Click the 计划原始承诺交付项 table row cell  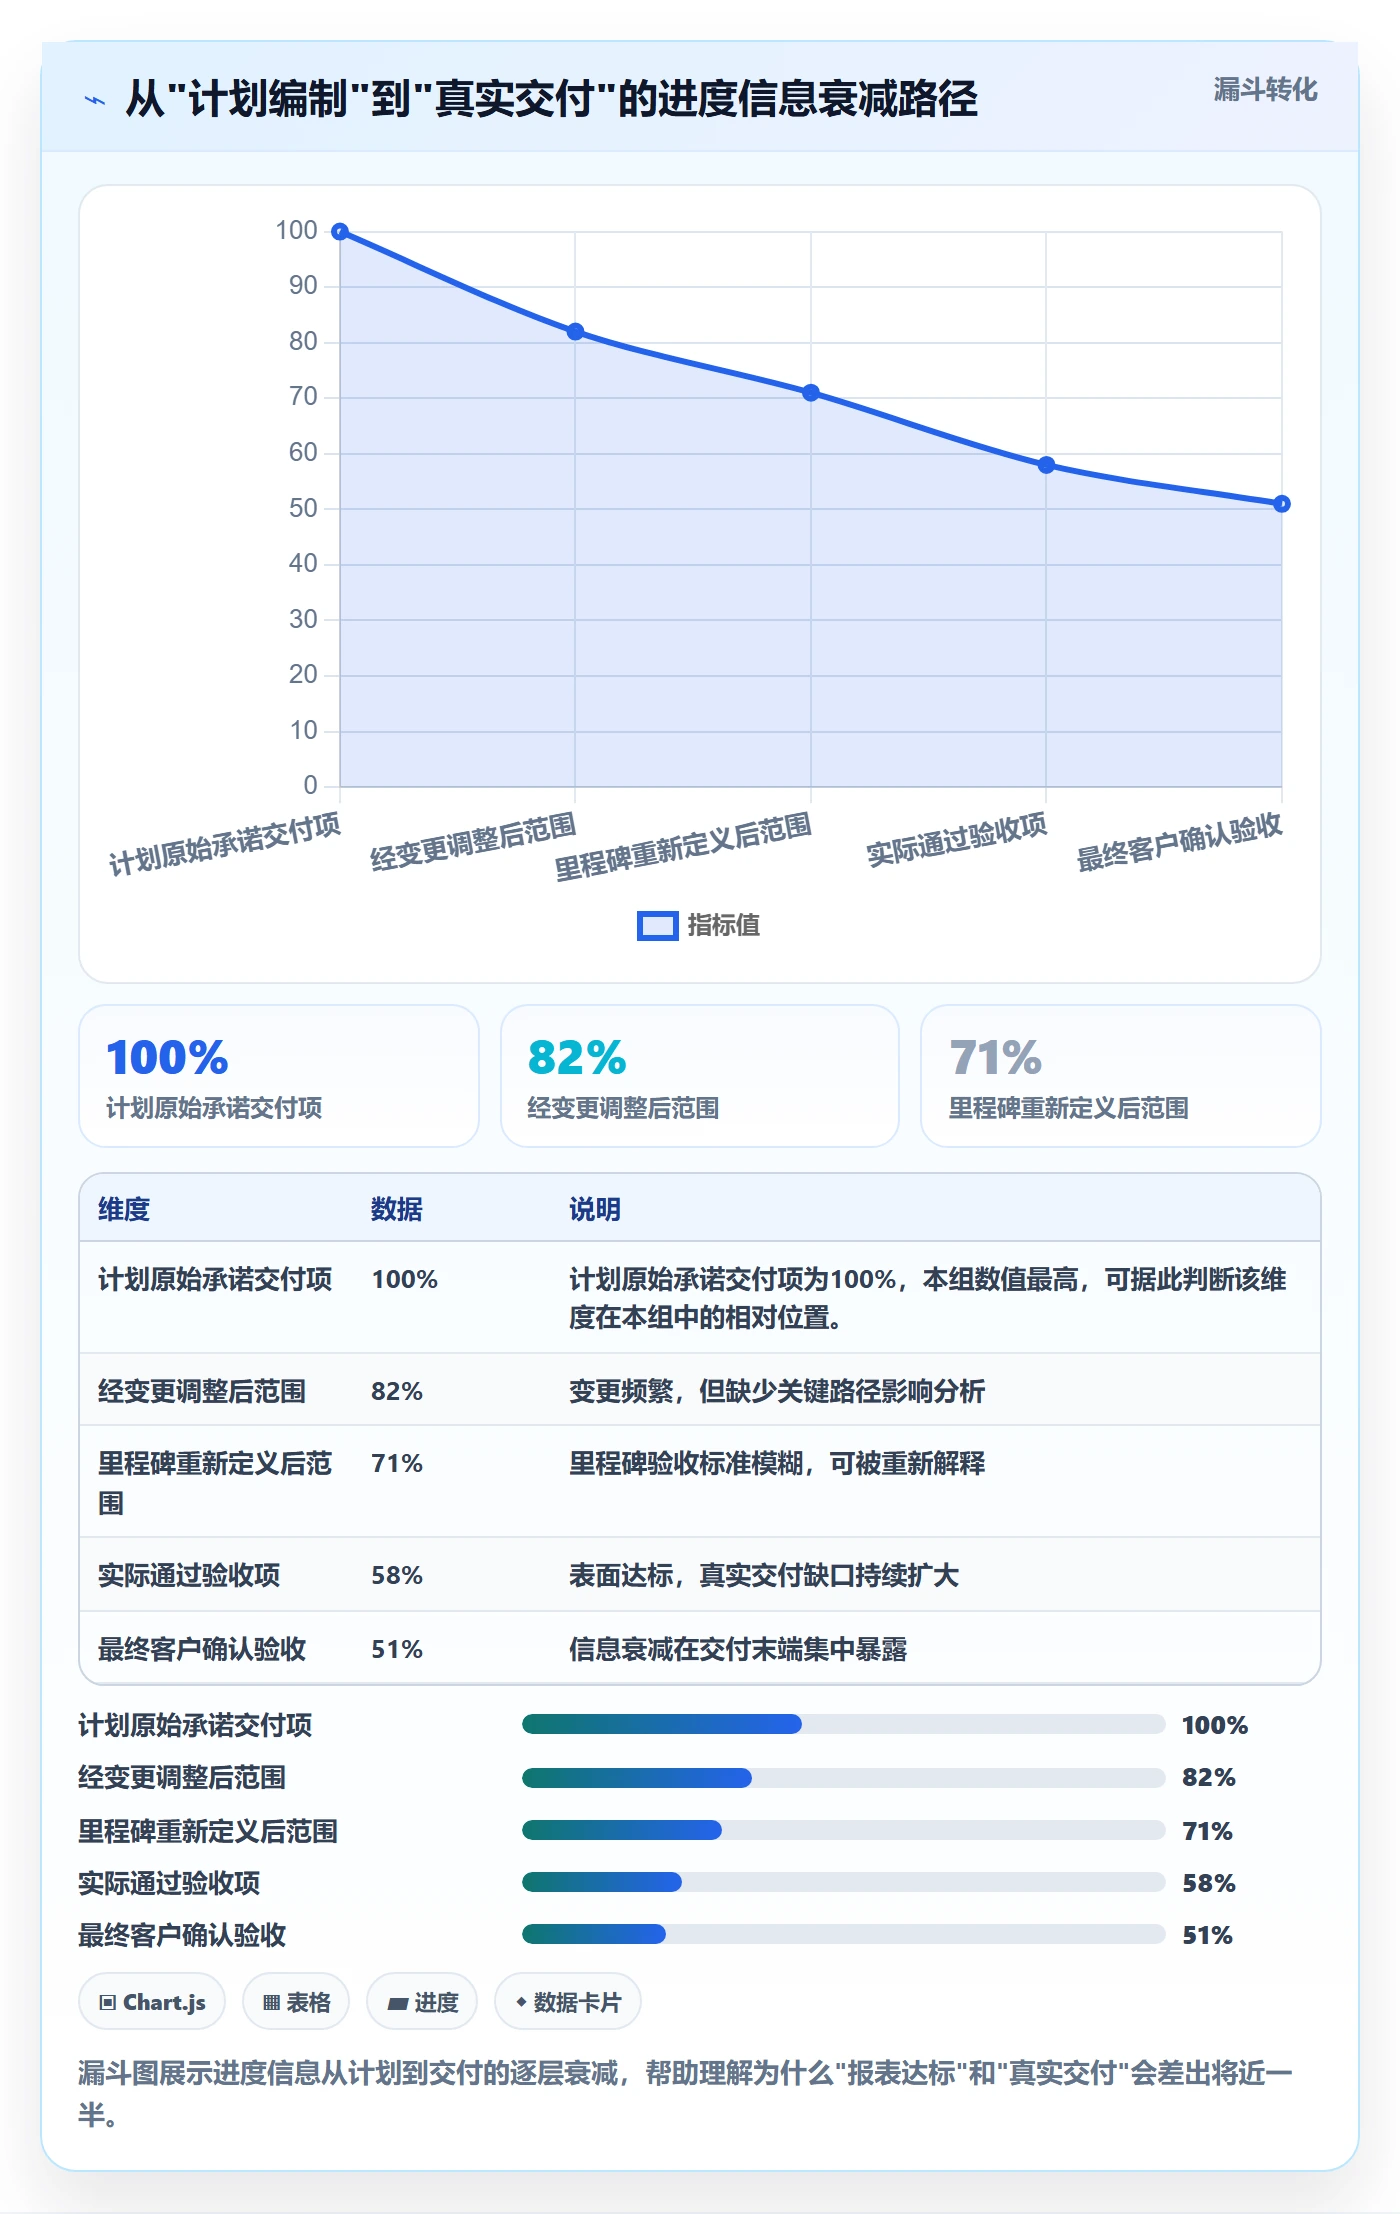click(215, 1280)
